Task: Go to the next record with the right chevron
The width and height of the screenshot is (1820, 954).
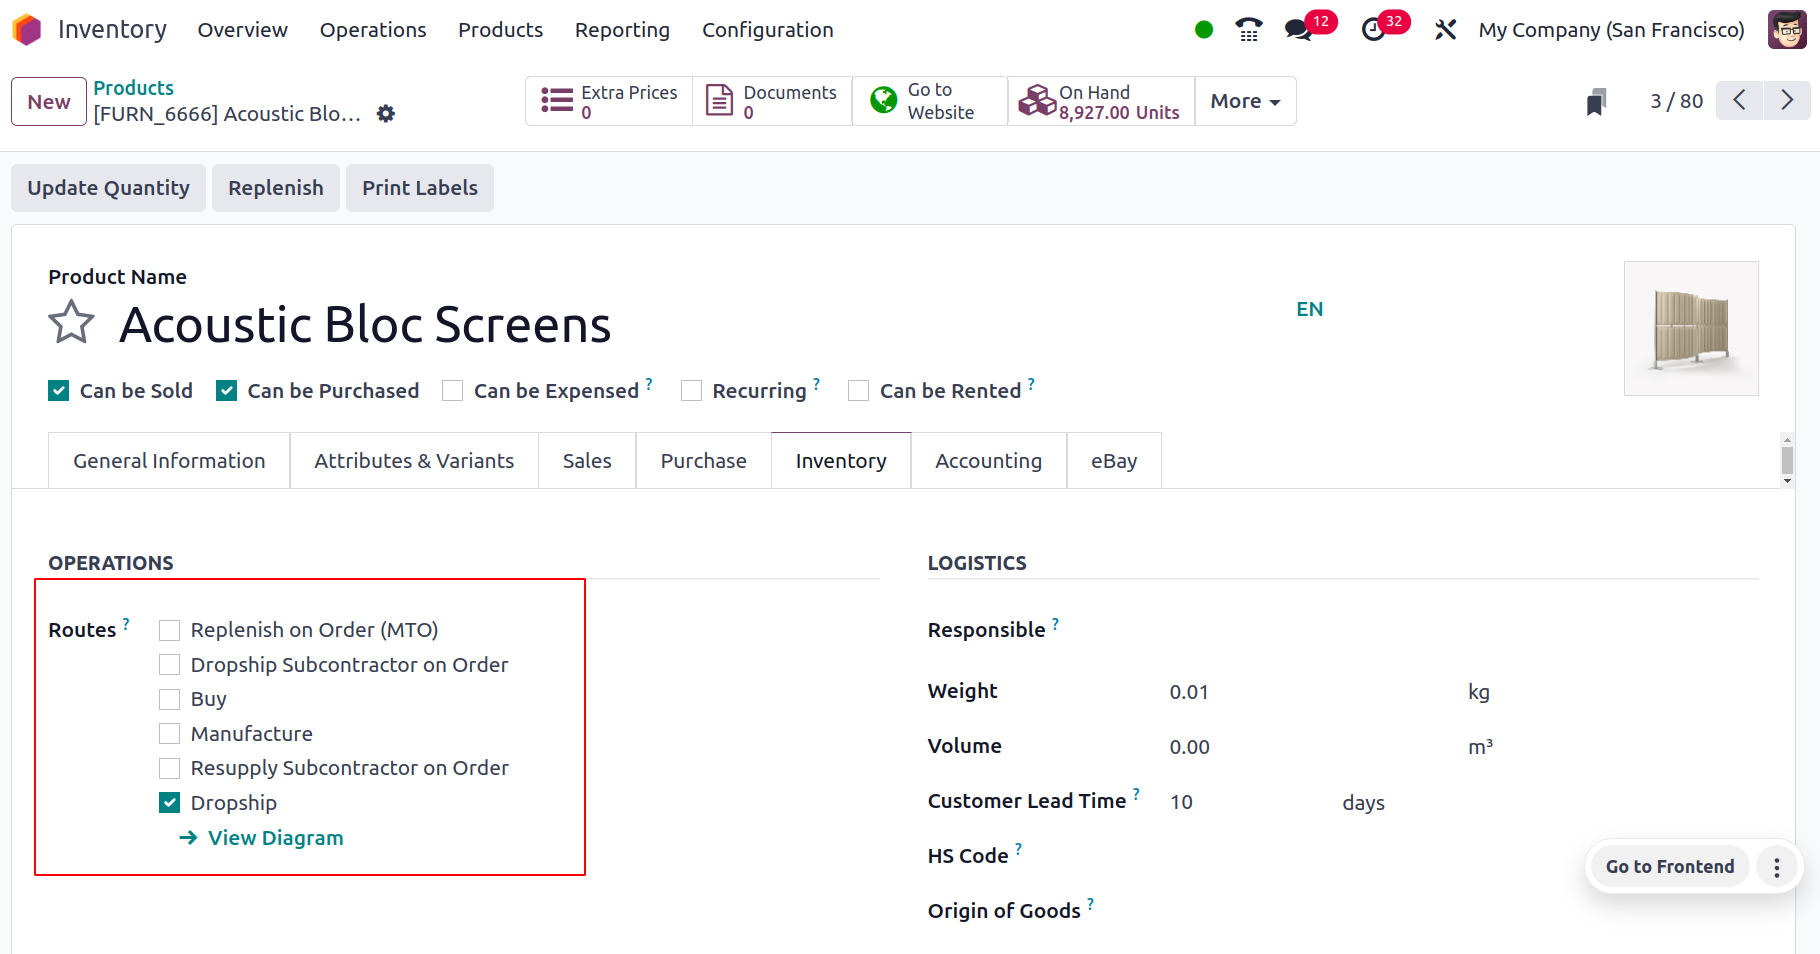Action: (1787, 101)
